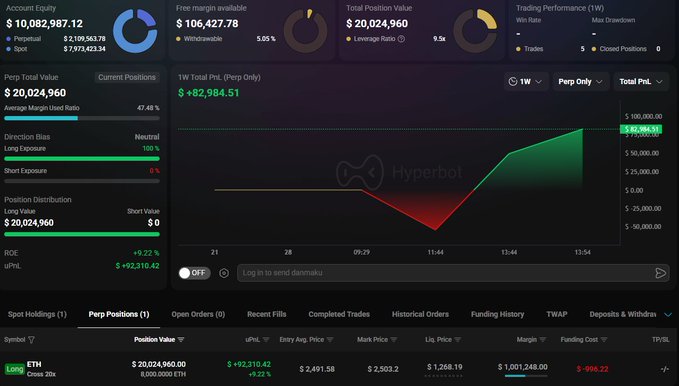
Task: Open Deposits & Withdrawals tab
Action: 622,314
